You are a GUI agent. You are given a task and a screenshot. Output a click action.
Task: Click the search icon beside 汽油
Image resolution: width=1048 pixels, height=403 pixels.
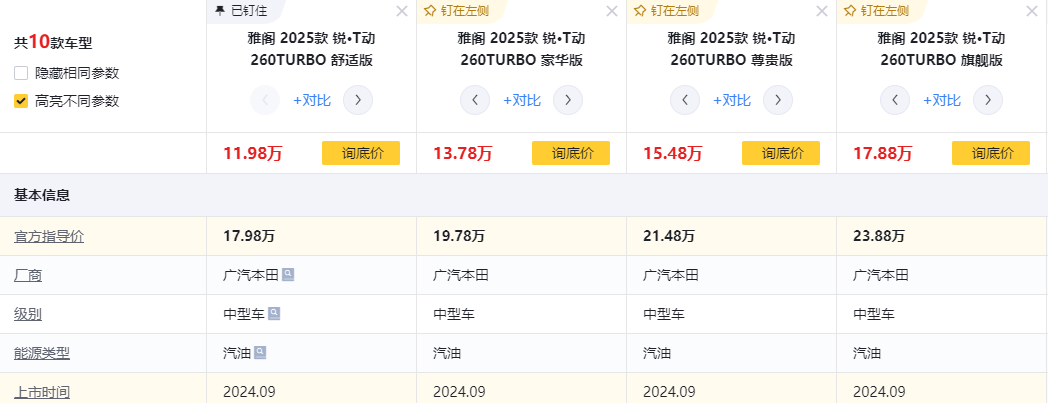[260, 352]
